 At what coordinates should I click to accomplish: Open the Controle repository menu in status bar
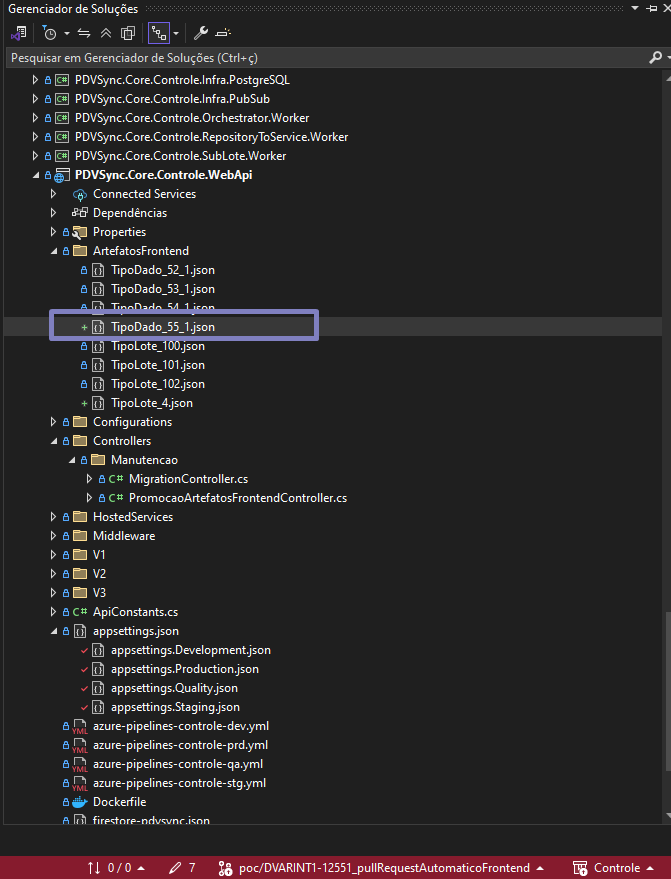point(610,868)
